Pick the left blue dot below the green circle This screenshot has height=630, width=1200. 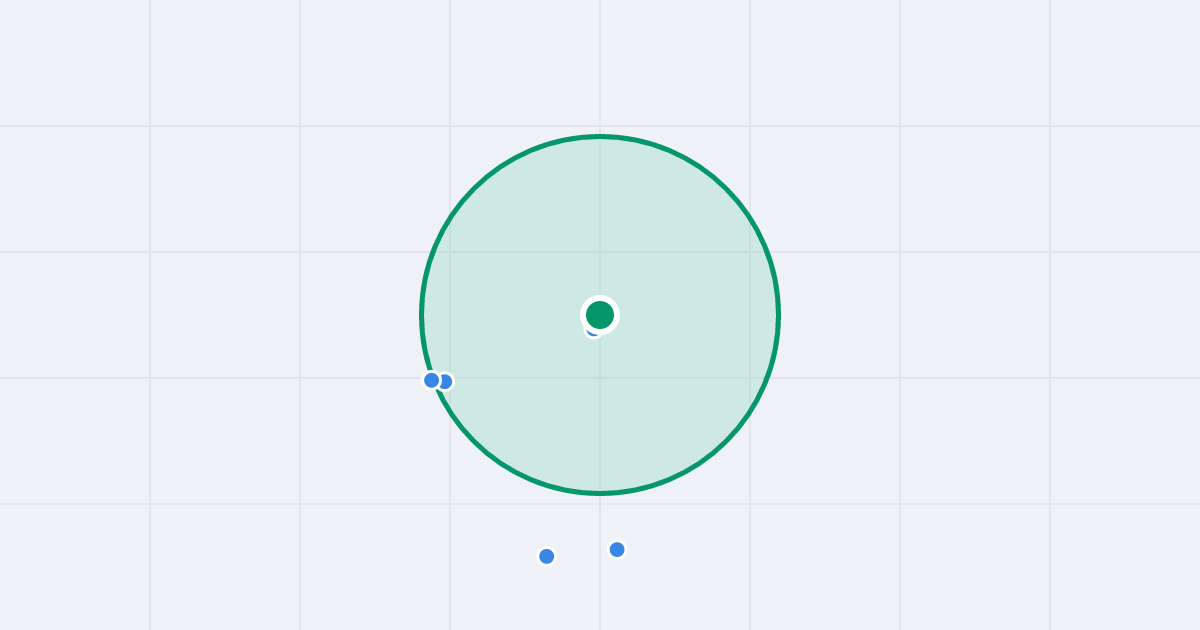(x=546, y=556)
